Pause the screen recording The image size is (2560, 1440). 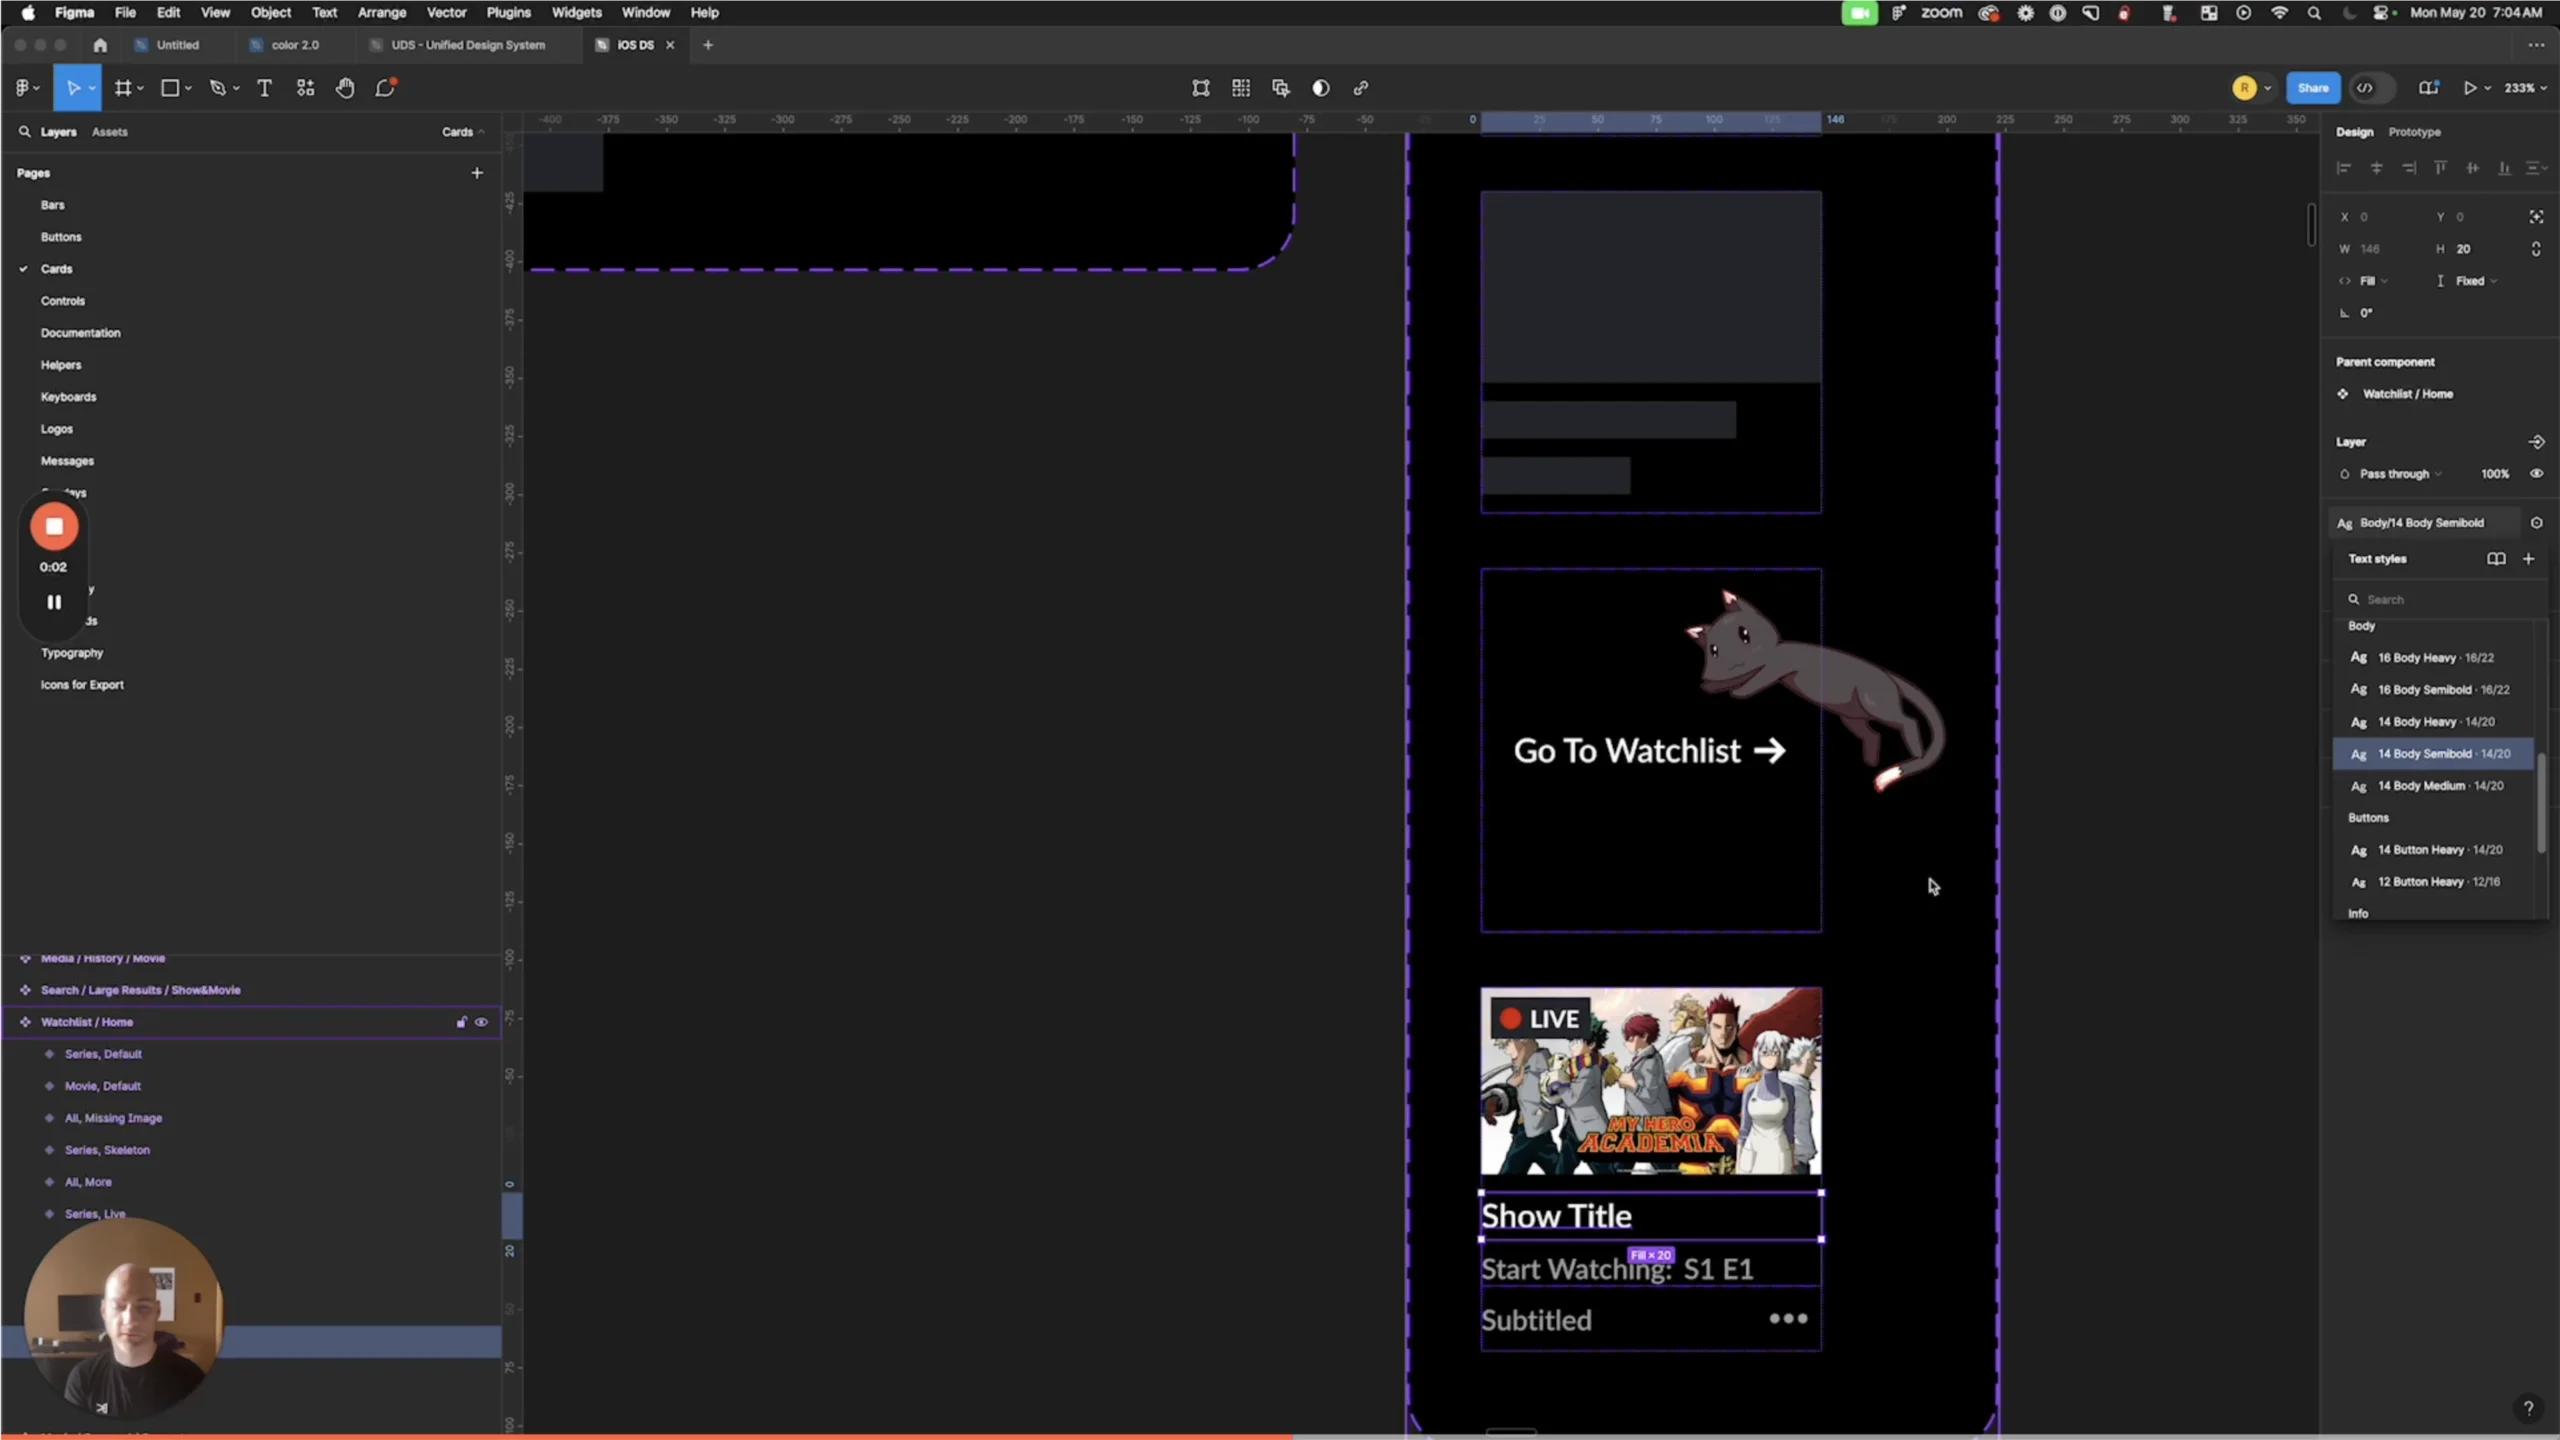pos(54,602)
